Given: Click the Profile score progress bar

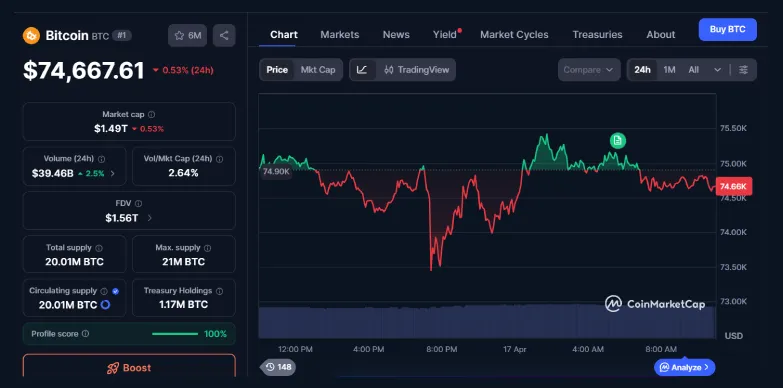Looking at the screenshot, I should [x=175, y=334].
